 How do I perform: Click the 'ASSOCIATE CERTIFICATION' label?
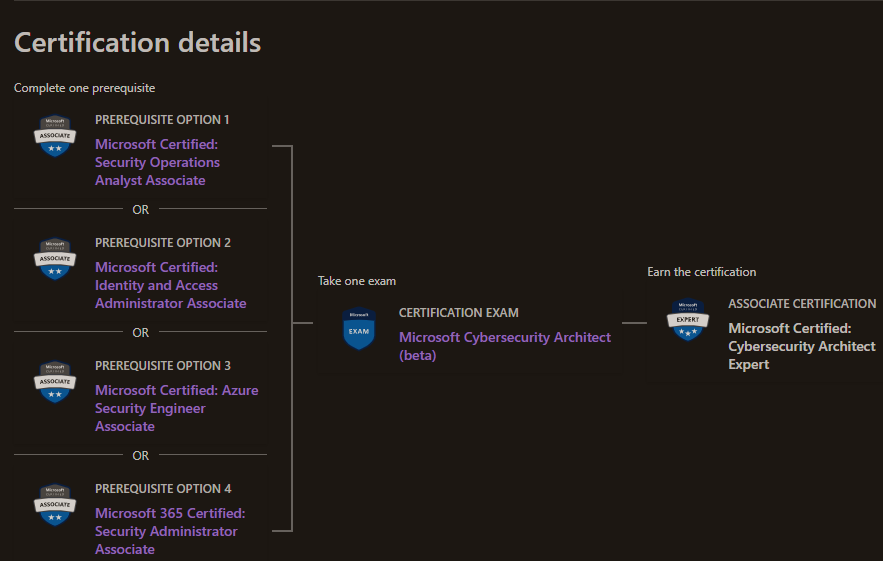(802, 304)
